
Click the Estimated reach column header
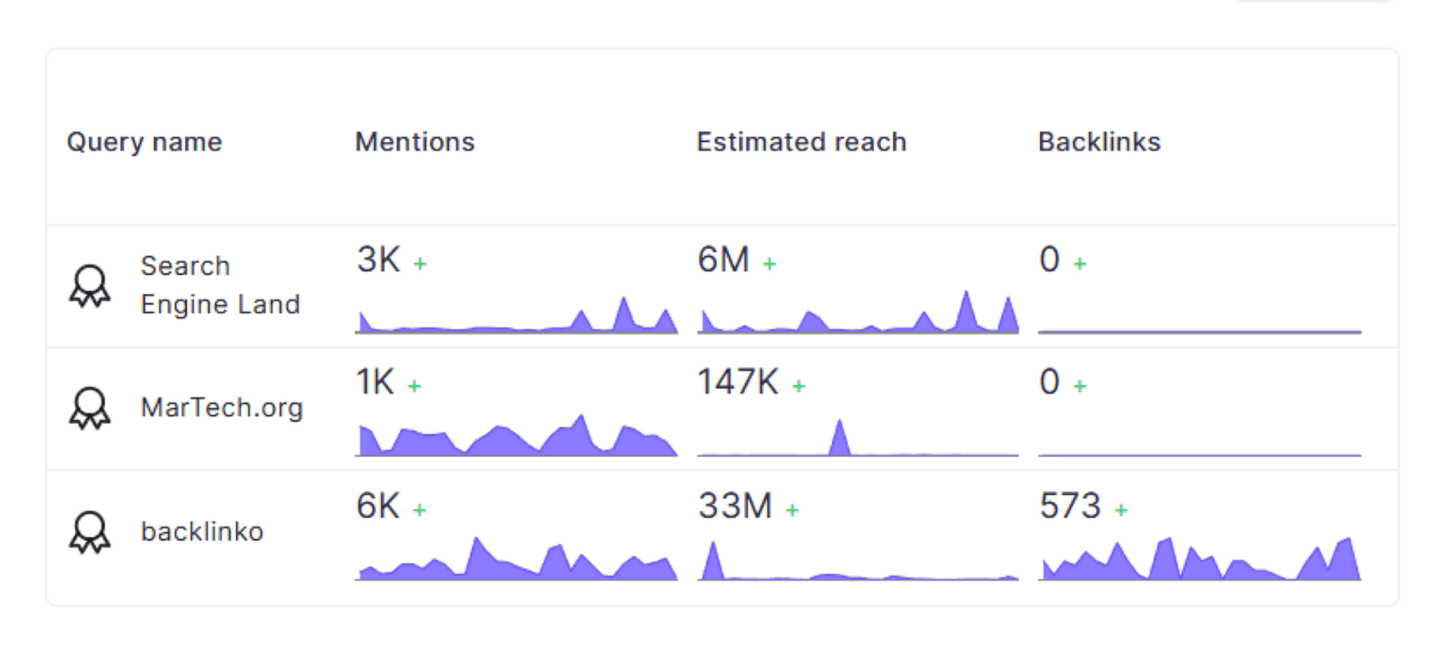(x=801, y=142)
